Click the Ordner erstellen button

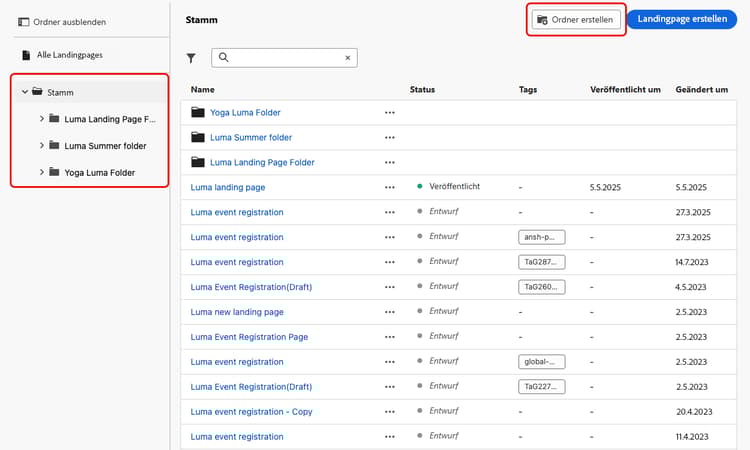tap(576, 20)
